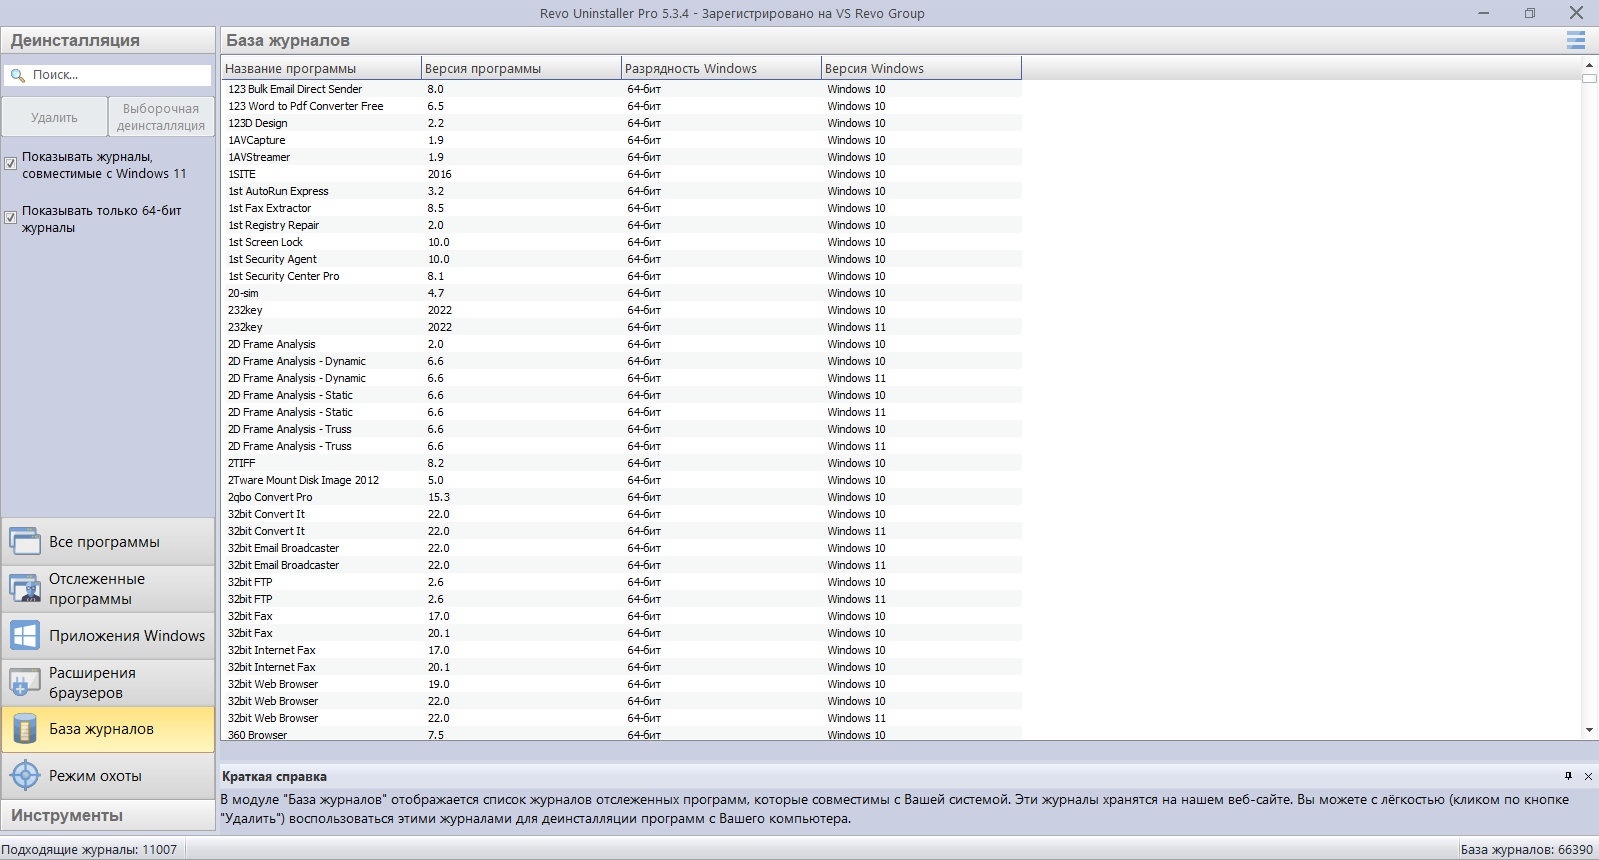Click База журналов: 66390 status text
1599x860 pixels.
pyautogui.click(x=1526, y=849)
